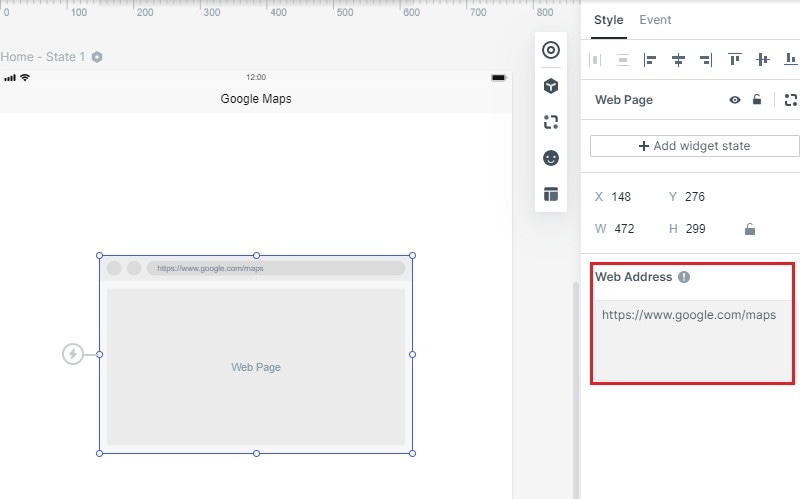800x499 pixels.
Task: Click the signal bars in phone status bar
Action: click(x=10, y=78)
